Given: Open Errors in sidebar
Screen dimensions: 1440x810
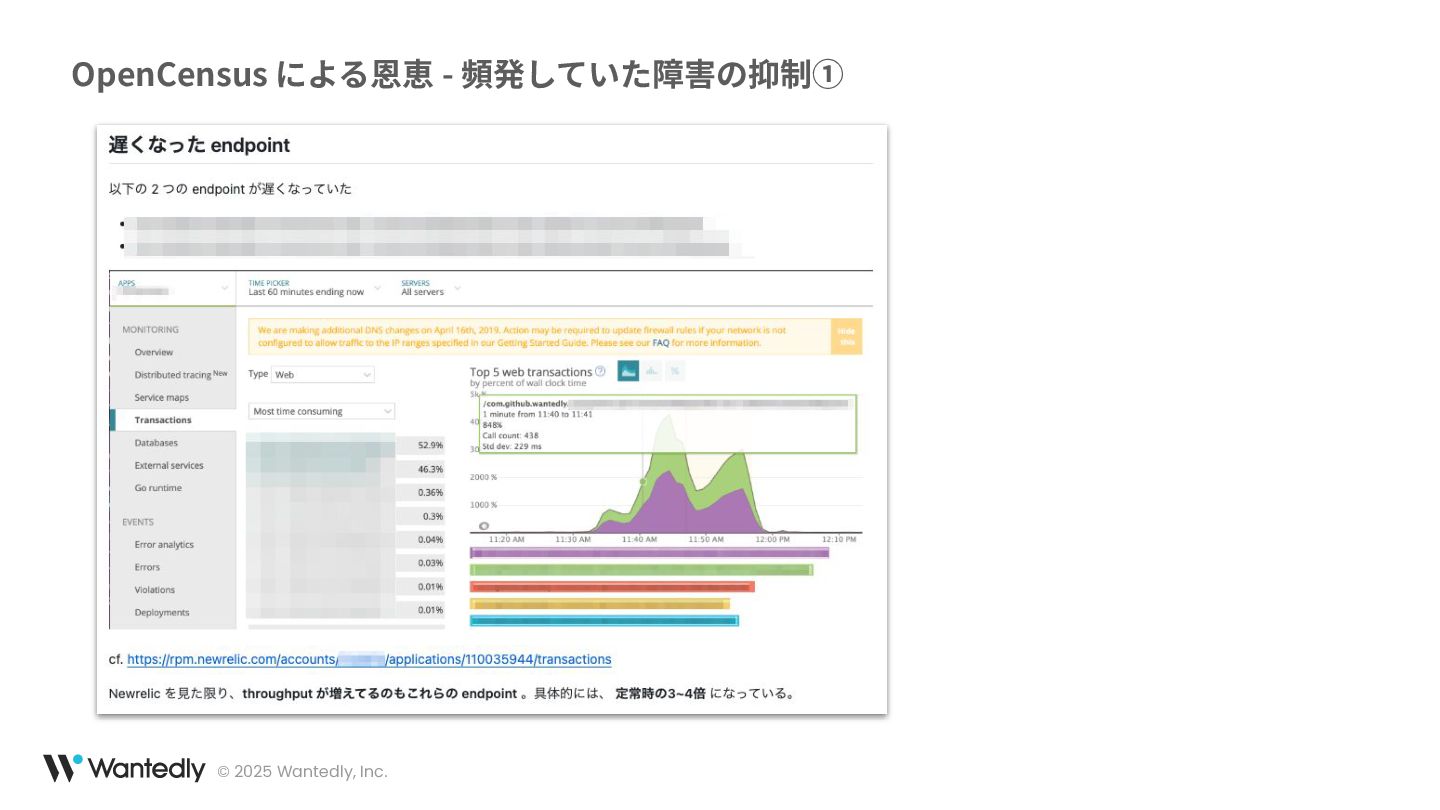Looking at the screenshot, I should point(147,567).
